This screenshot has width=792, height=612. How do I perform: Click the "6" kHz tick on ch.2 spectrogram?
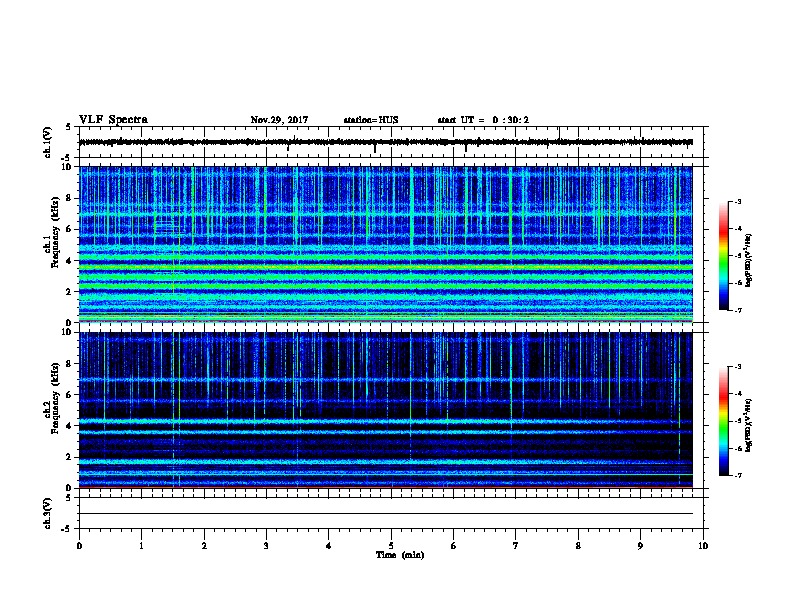pos(69,395)
